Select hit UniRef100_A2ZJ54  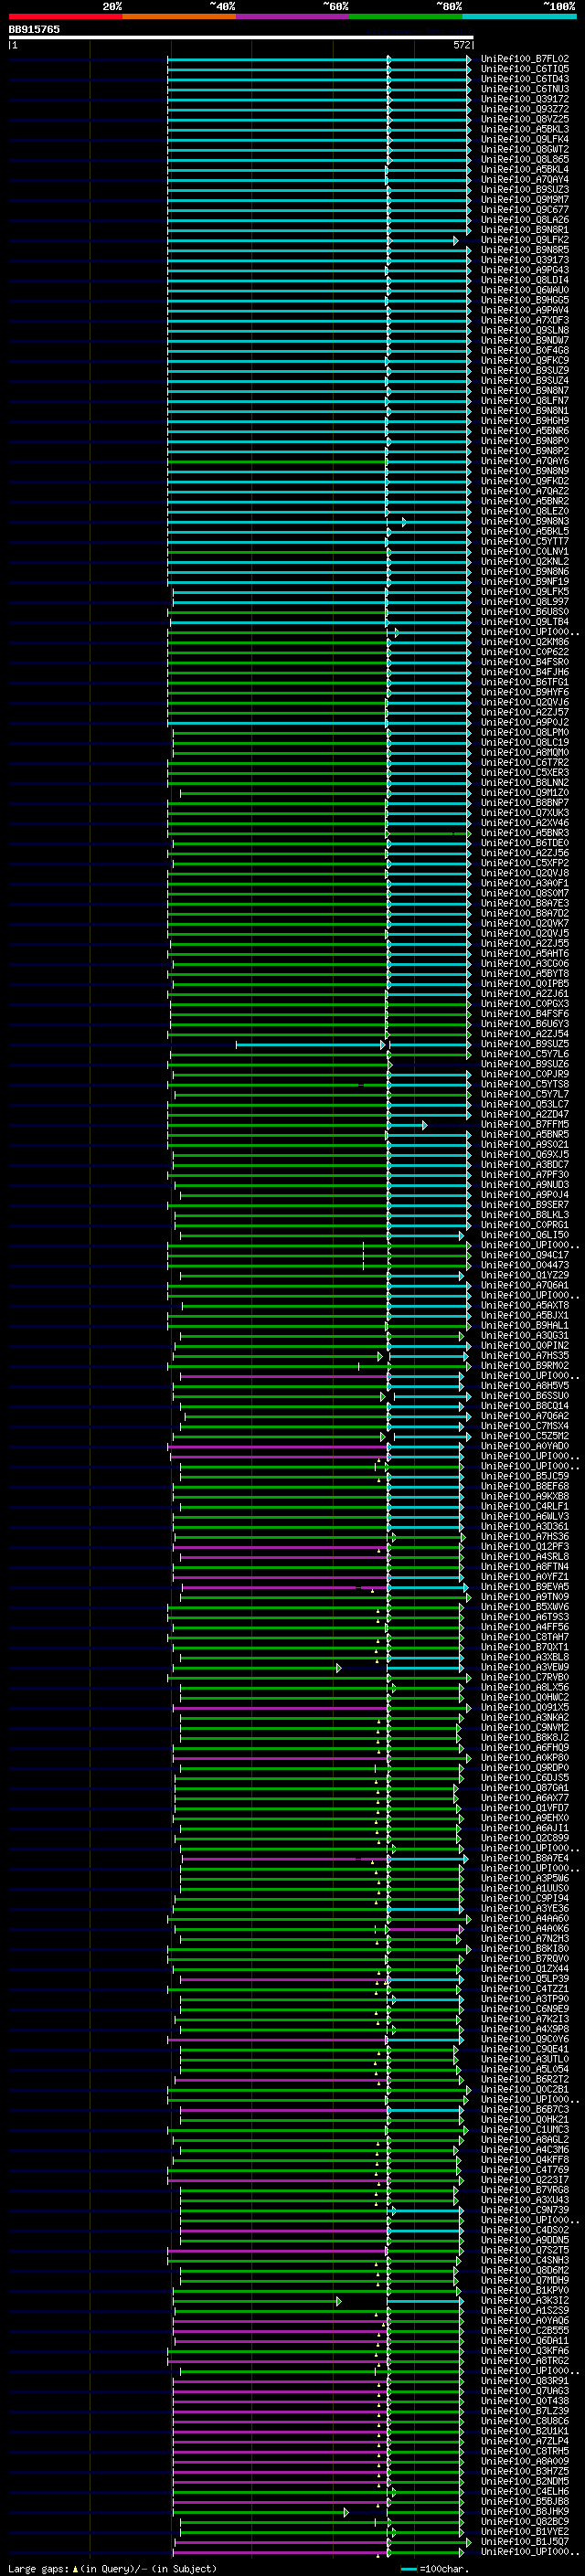[x=525, y=1034]
